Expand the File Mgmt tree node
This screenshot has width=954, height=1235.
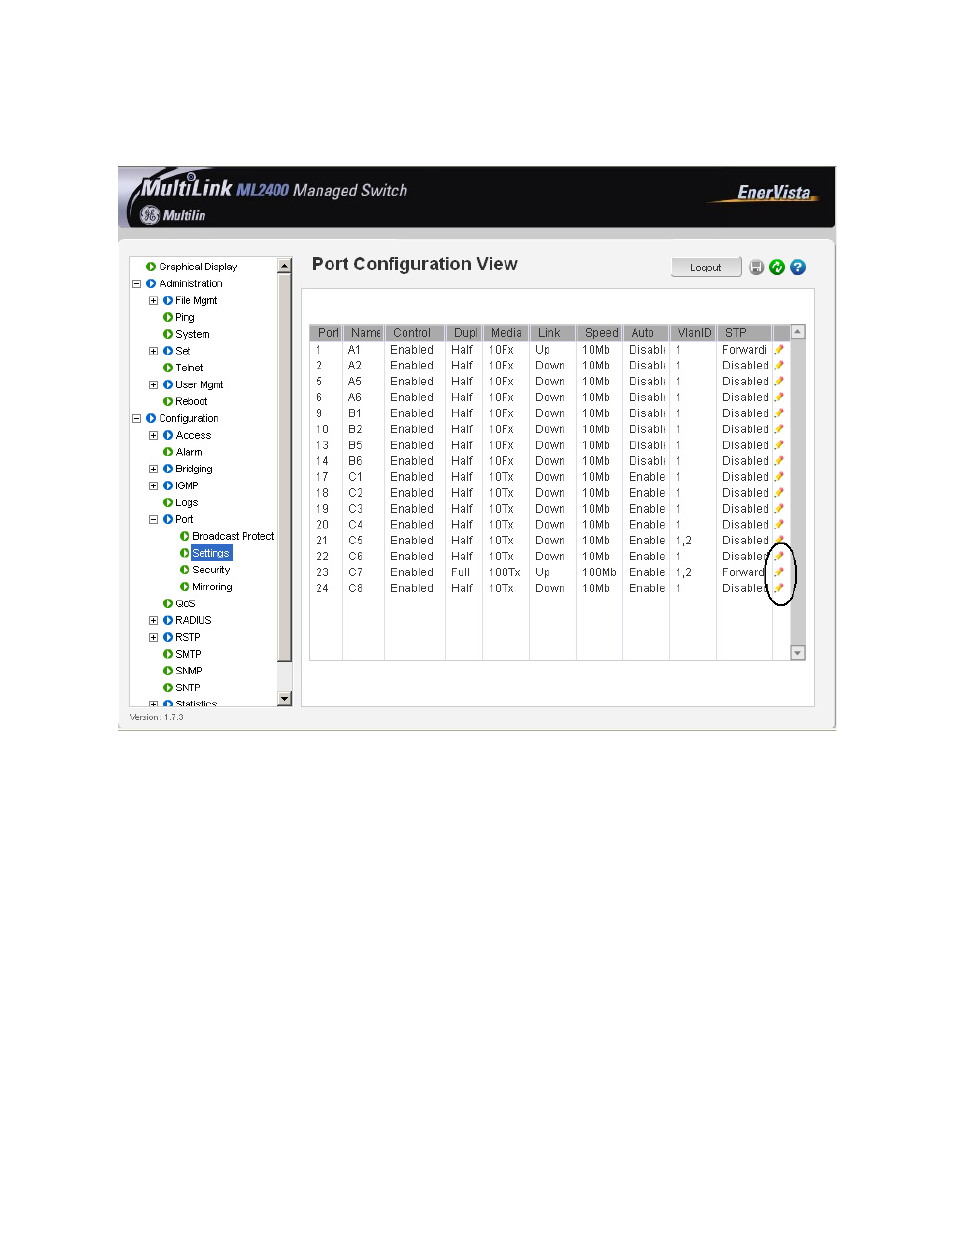[153, 301]
